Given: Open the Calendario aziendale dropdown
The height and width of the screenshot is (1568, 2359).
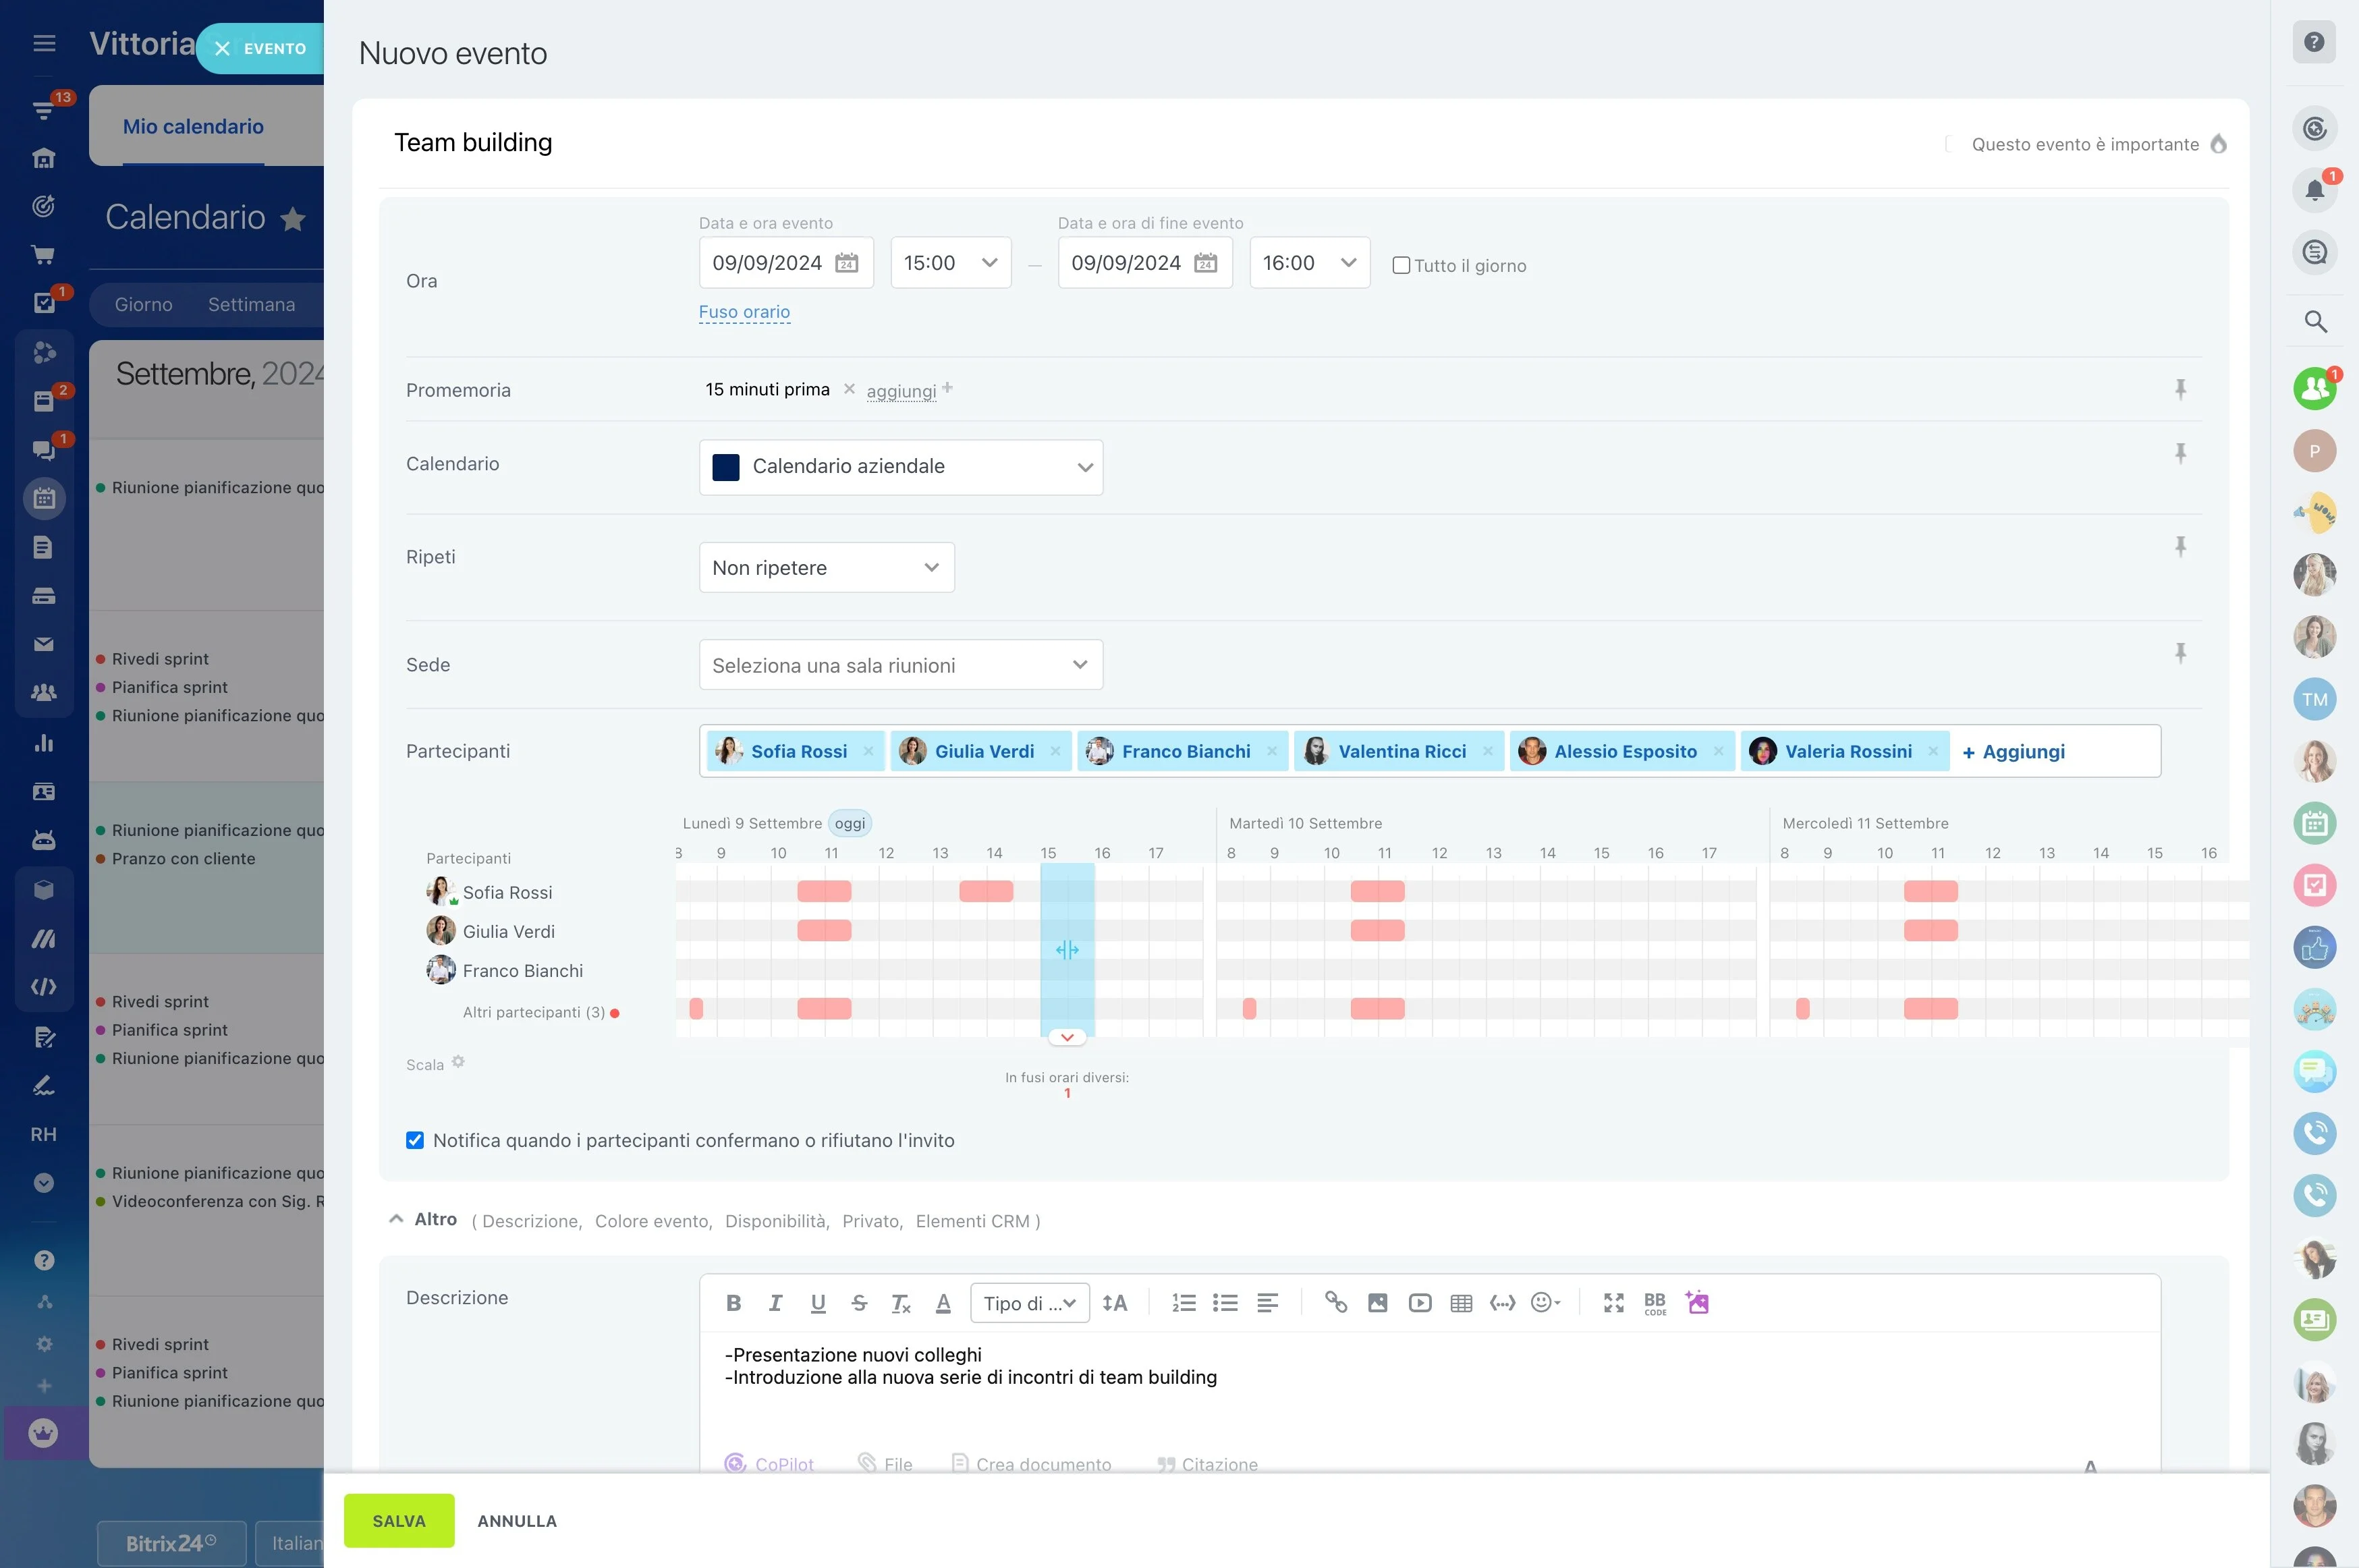Looking at the screenshot, I should click(x=901, y=467).
